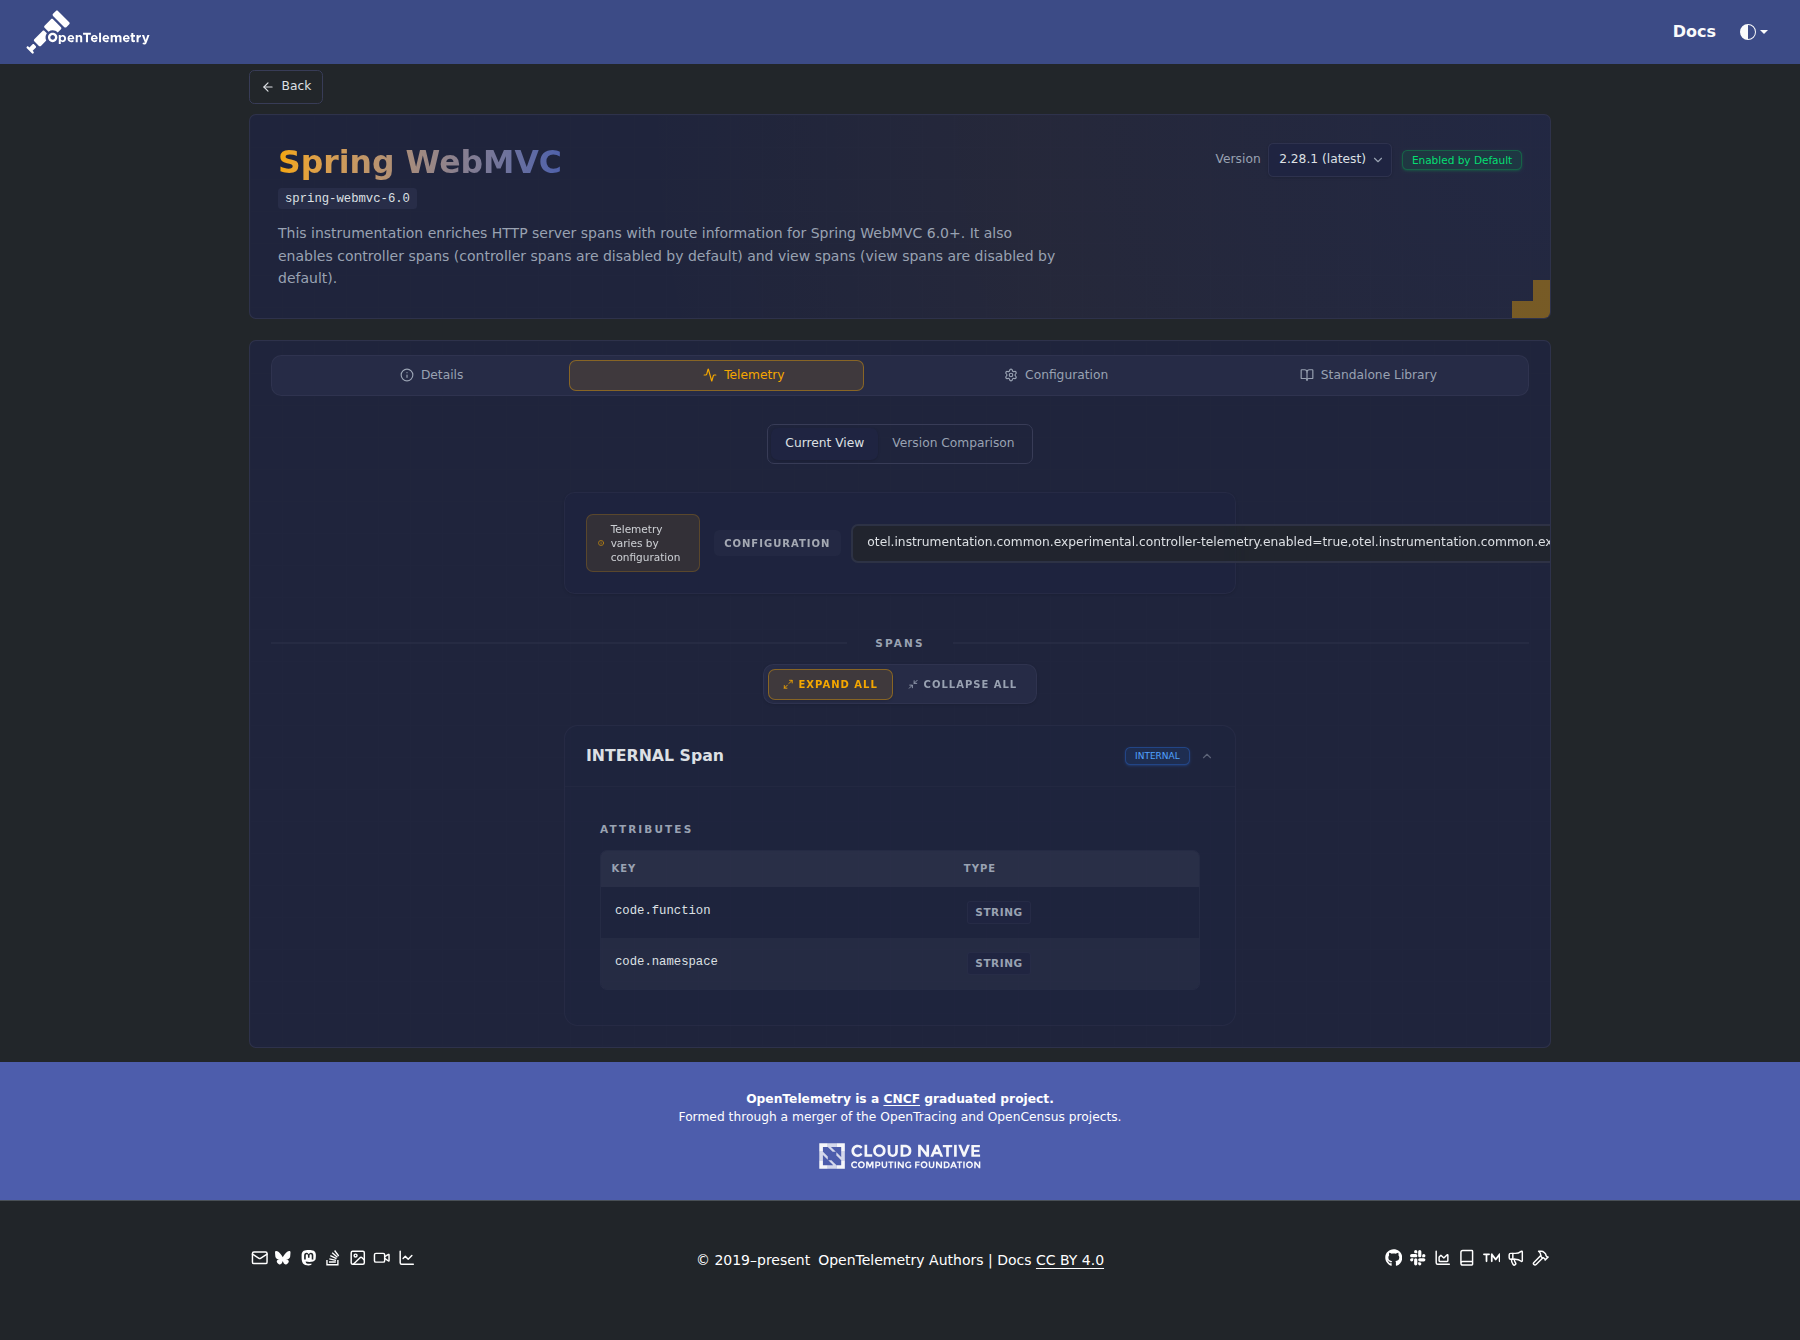Click the CONFIGURATION label
Viewport: 1800px width, 1340px height.
777,543
